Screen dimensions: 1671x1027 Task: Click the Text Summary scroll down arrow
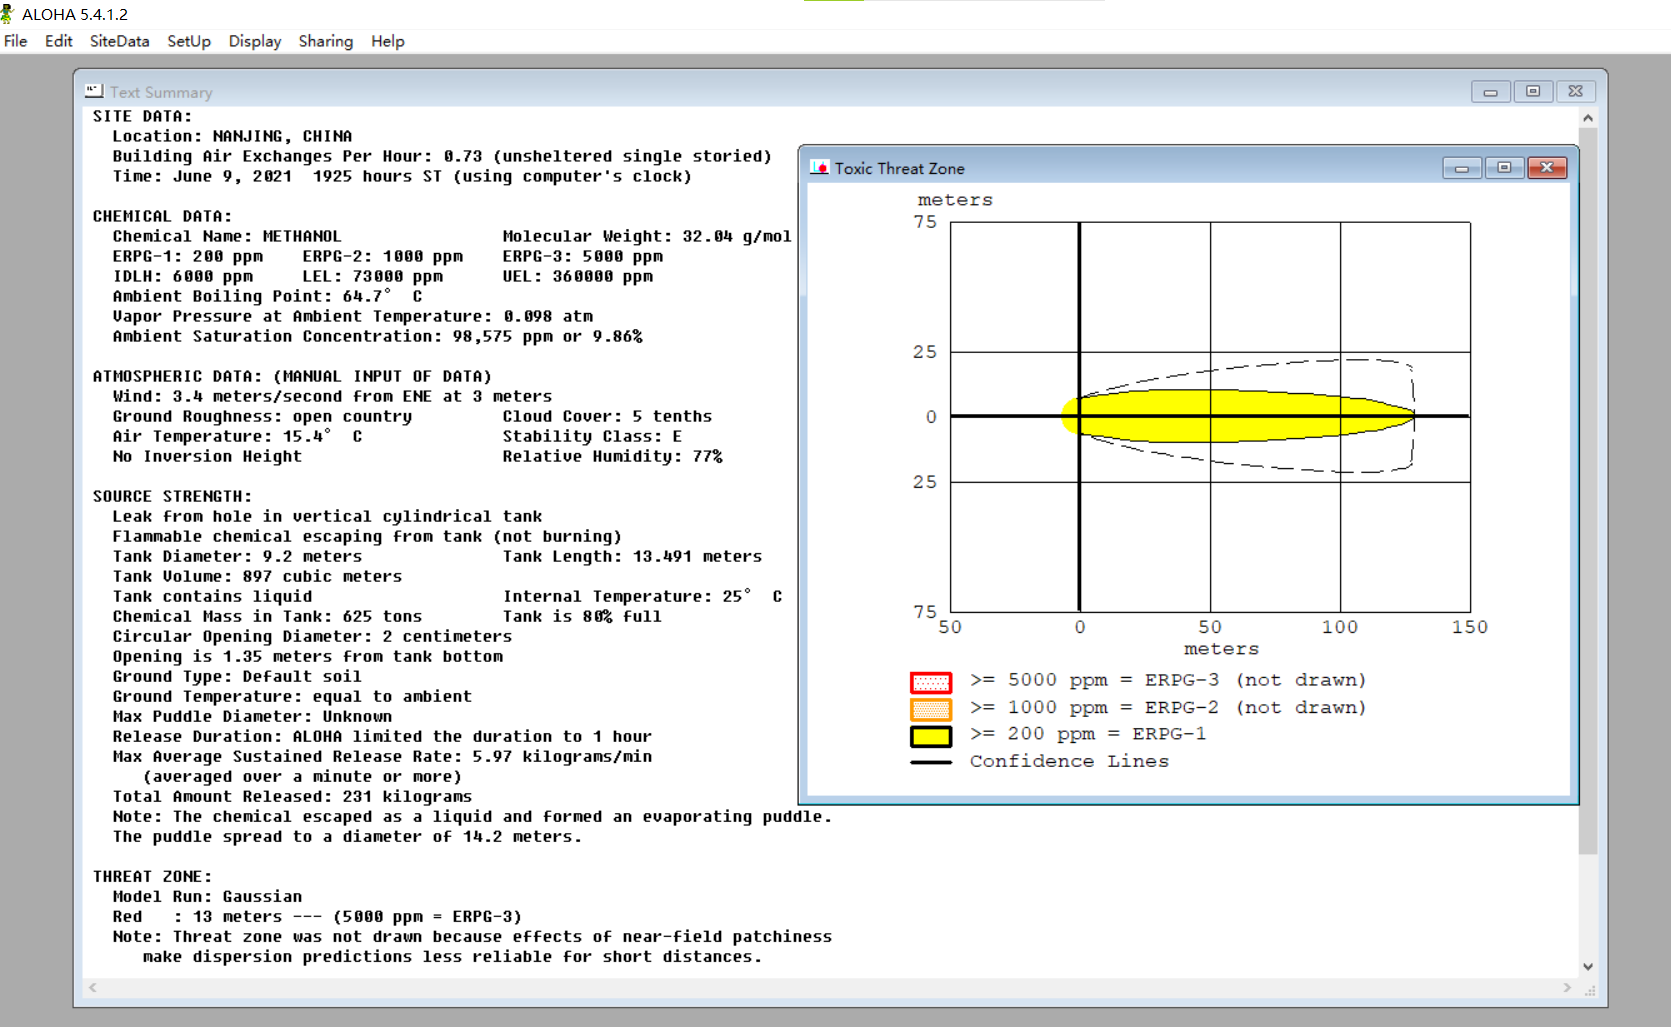click(x=1588, y=967)
